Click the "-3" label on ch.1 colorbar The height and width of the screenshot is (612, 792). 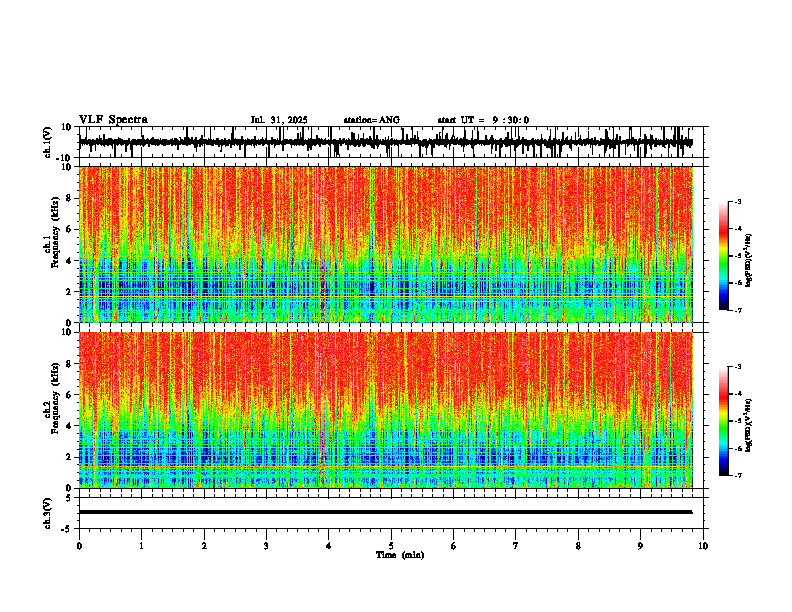[737, 202]
